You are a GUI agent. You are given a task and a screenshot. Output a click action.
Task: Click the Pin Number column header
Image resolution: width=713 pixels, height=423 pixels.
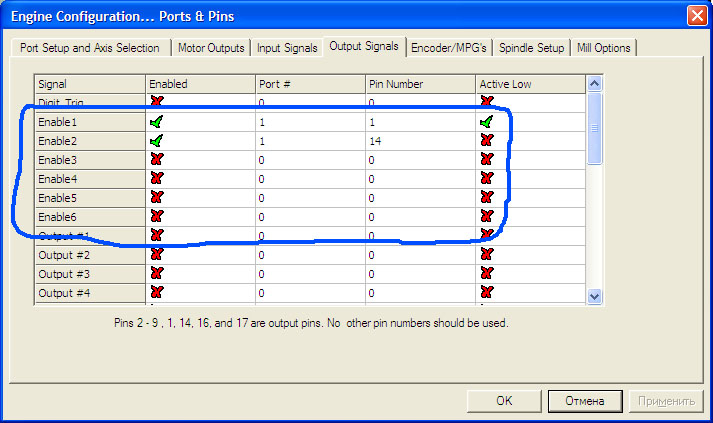point(421,84)
